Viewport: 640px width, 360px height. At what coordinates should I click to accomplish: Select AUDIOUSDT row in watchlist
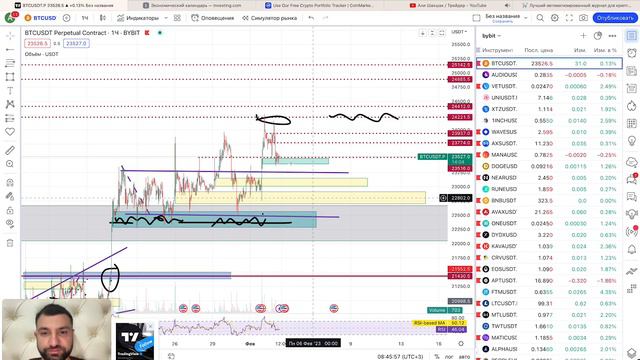549,75
